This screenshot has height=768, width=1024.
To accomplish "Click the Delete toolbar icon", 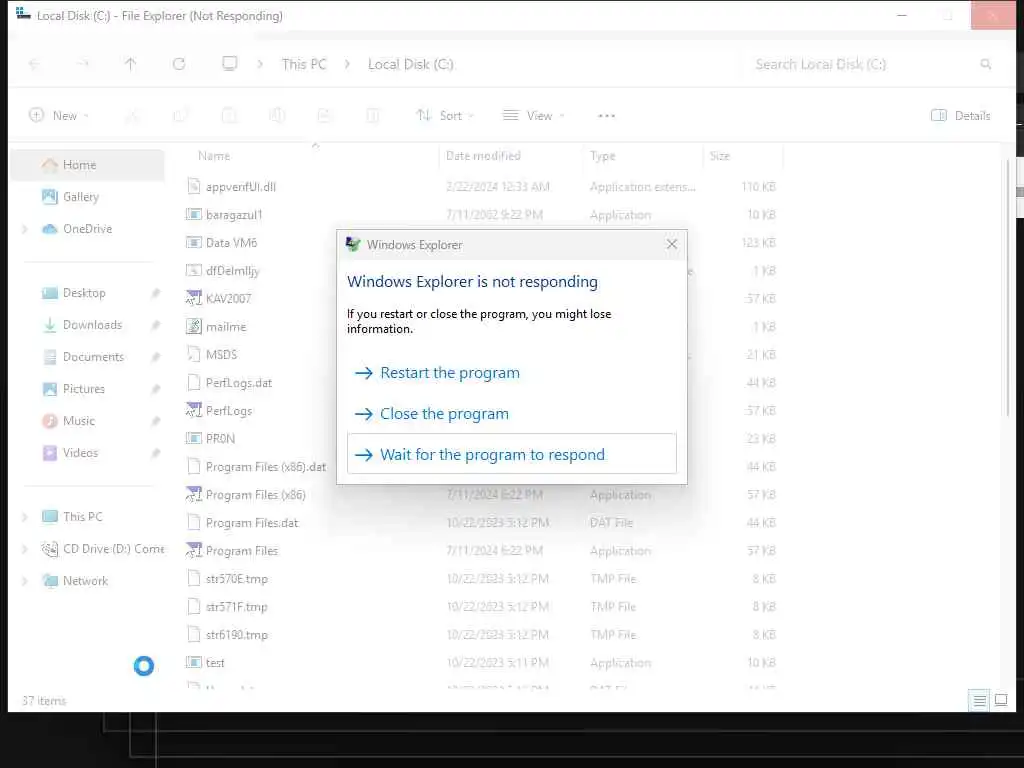I will pyautogui.click(x=373, y=116).
